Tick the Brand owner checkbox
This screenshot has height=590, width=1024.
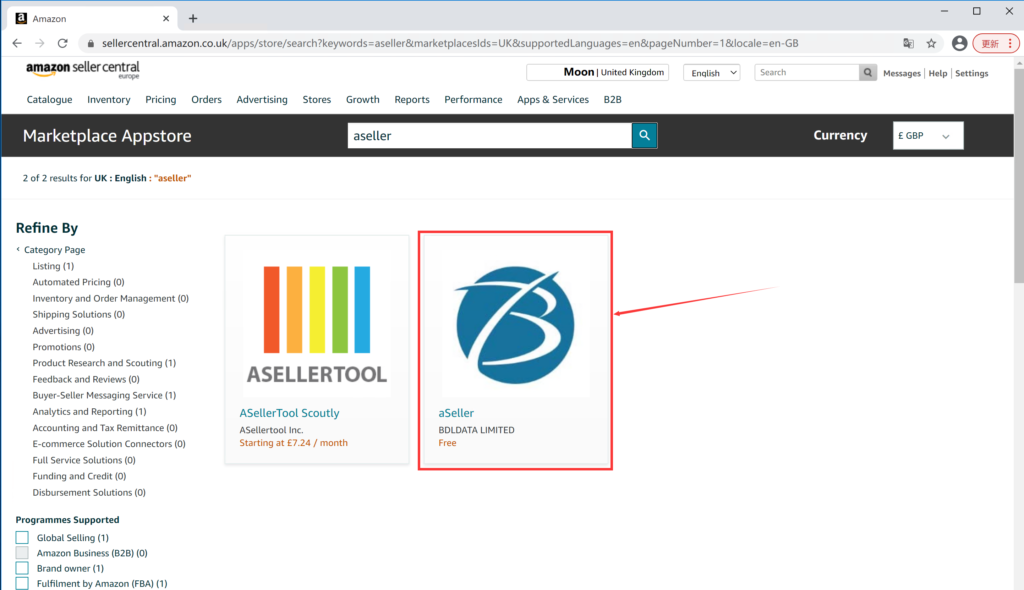(22, 568)
